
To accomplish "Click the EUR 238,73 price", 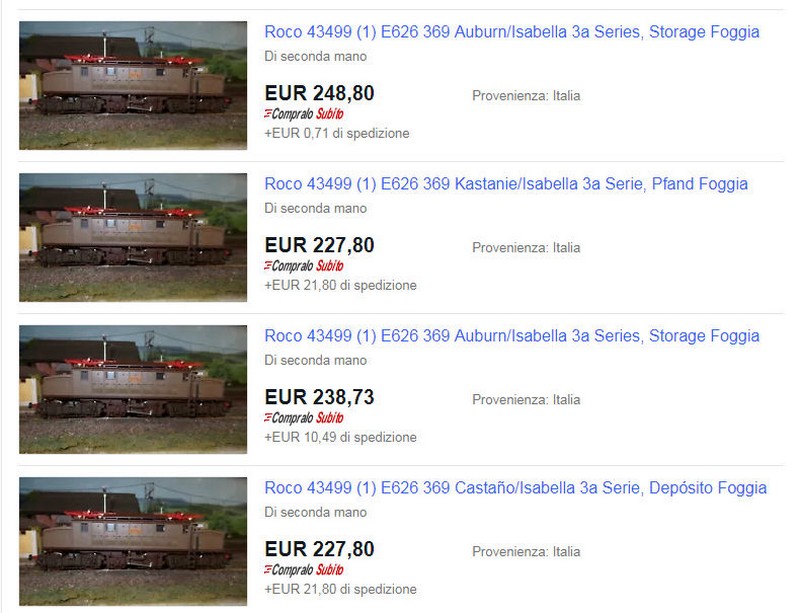I will [319, 398].
